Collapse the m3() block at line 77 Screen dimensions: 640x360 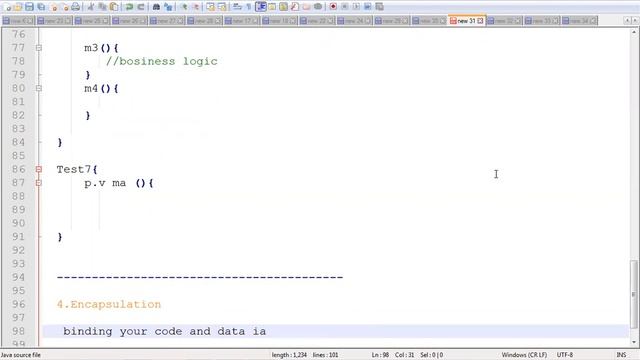(39, 48)
